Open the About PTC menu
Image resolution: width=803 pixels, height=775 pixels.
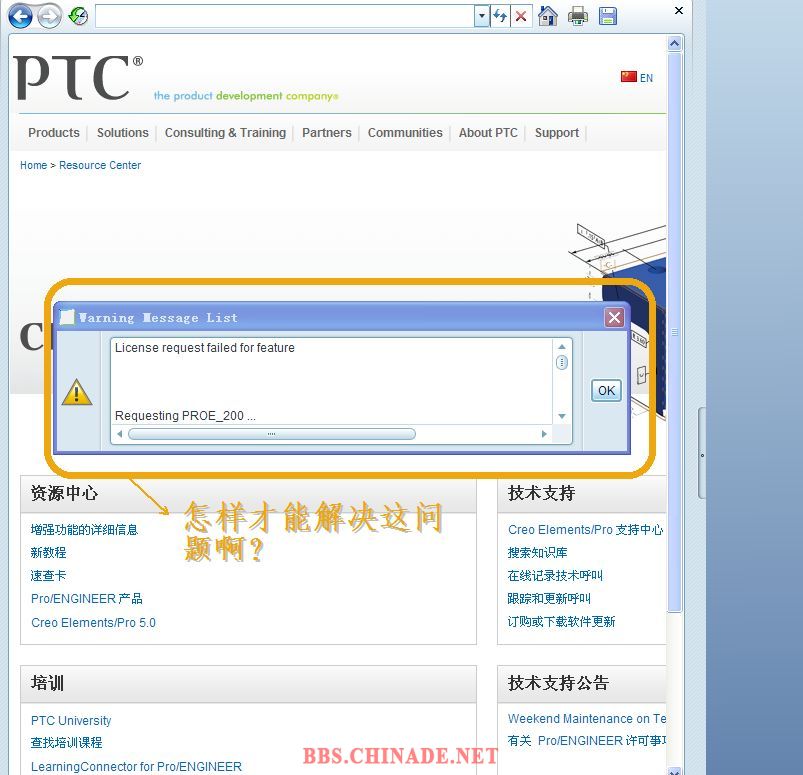488,133
